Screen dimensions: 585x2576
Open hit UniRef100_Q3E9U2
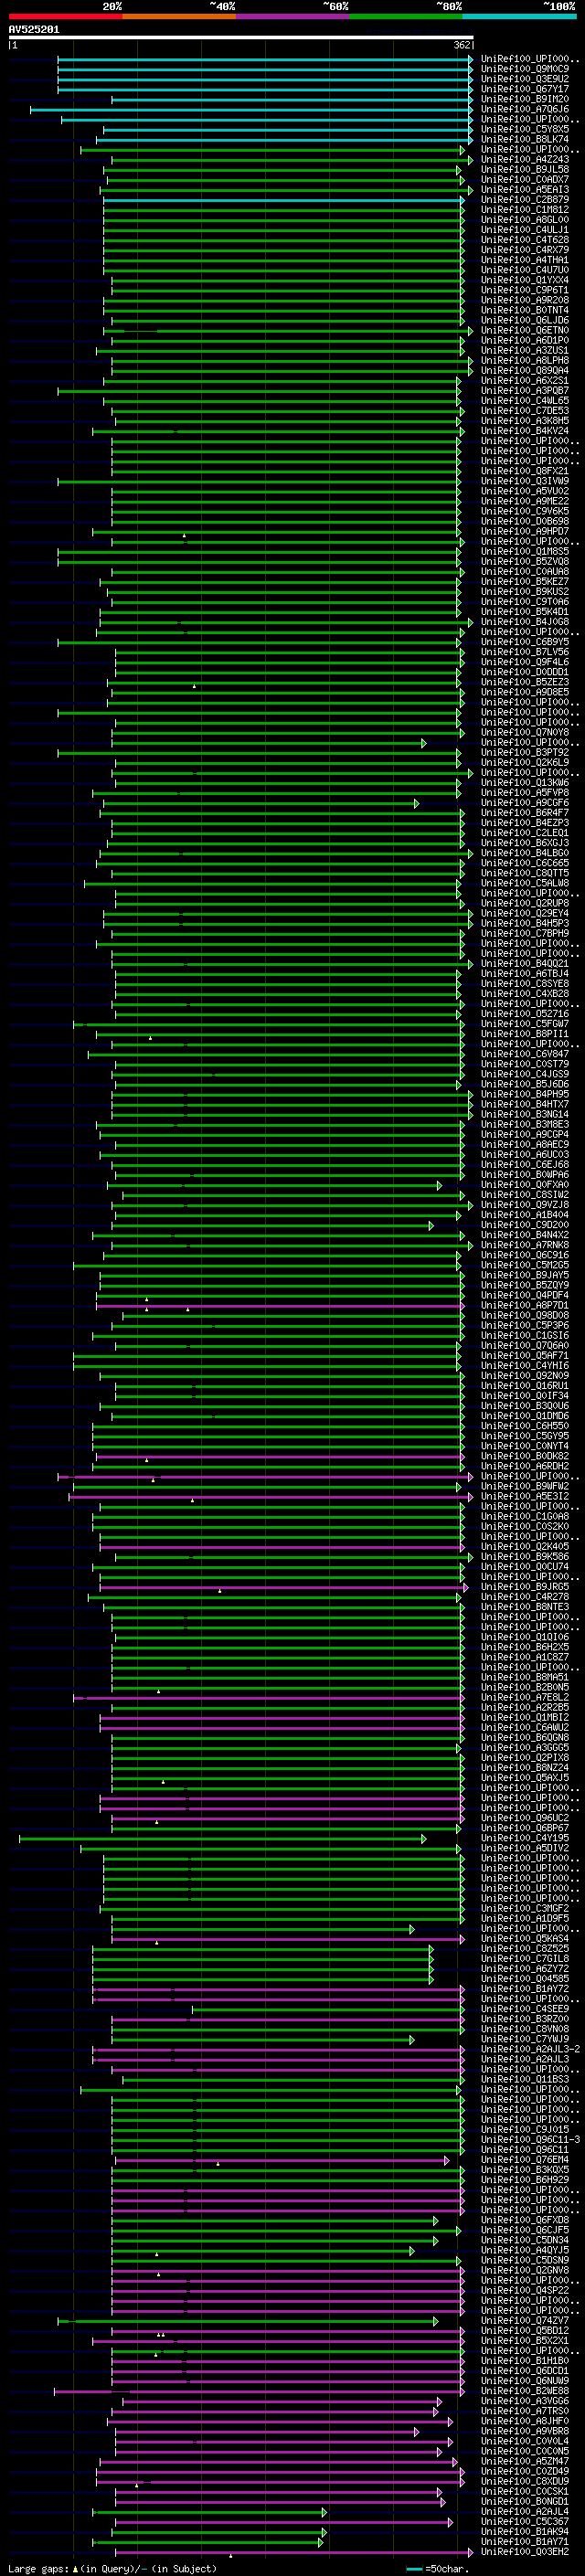[x=525, y=79]
